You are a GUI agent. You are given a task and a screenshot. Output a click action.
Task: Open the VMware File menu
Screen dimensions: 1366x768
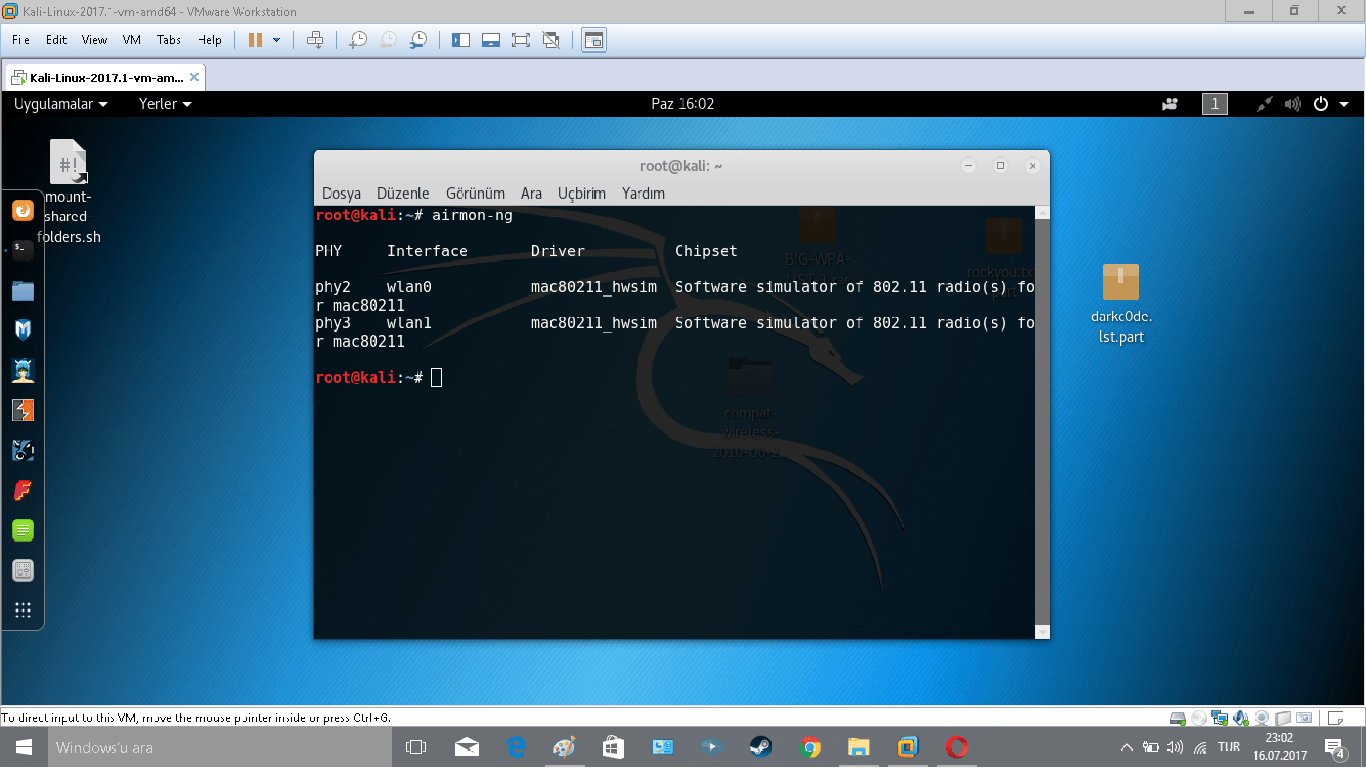tap(21, 40)
